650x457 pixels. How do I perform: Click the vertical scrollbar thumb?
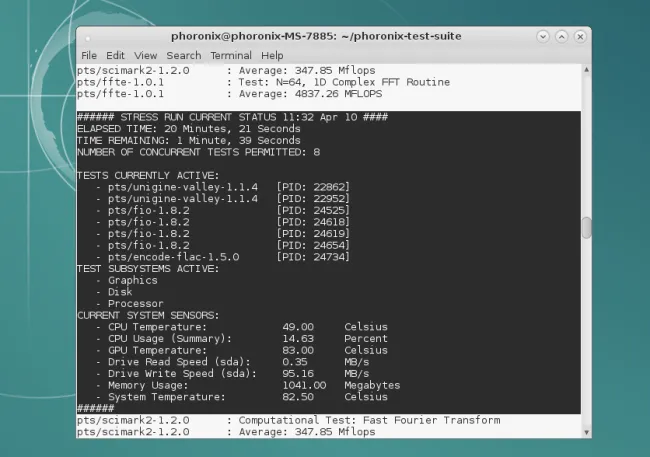pyautogui.click(x=586, y=228)
